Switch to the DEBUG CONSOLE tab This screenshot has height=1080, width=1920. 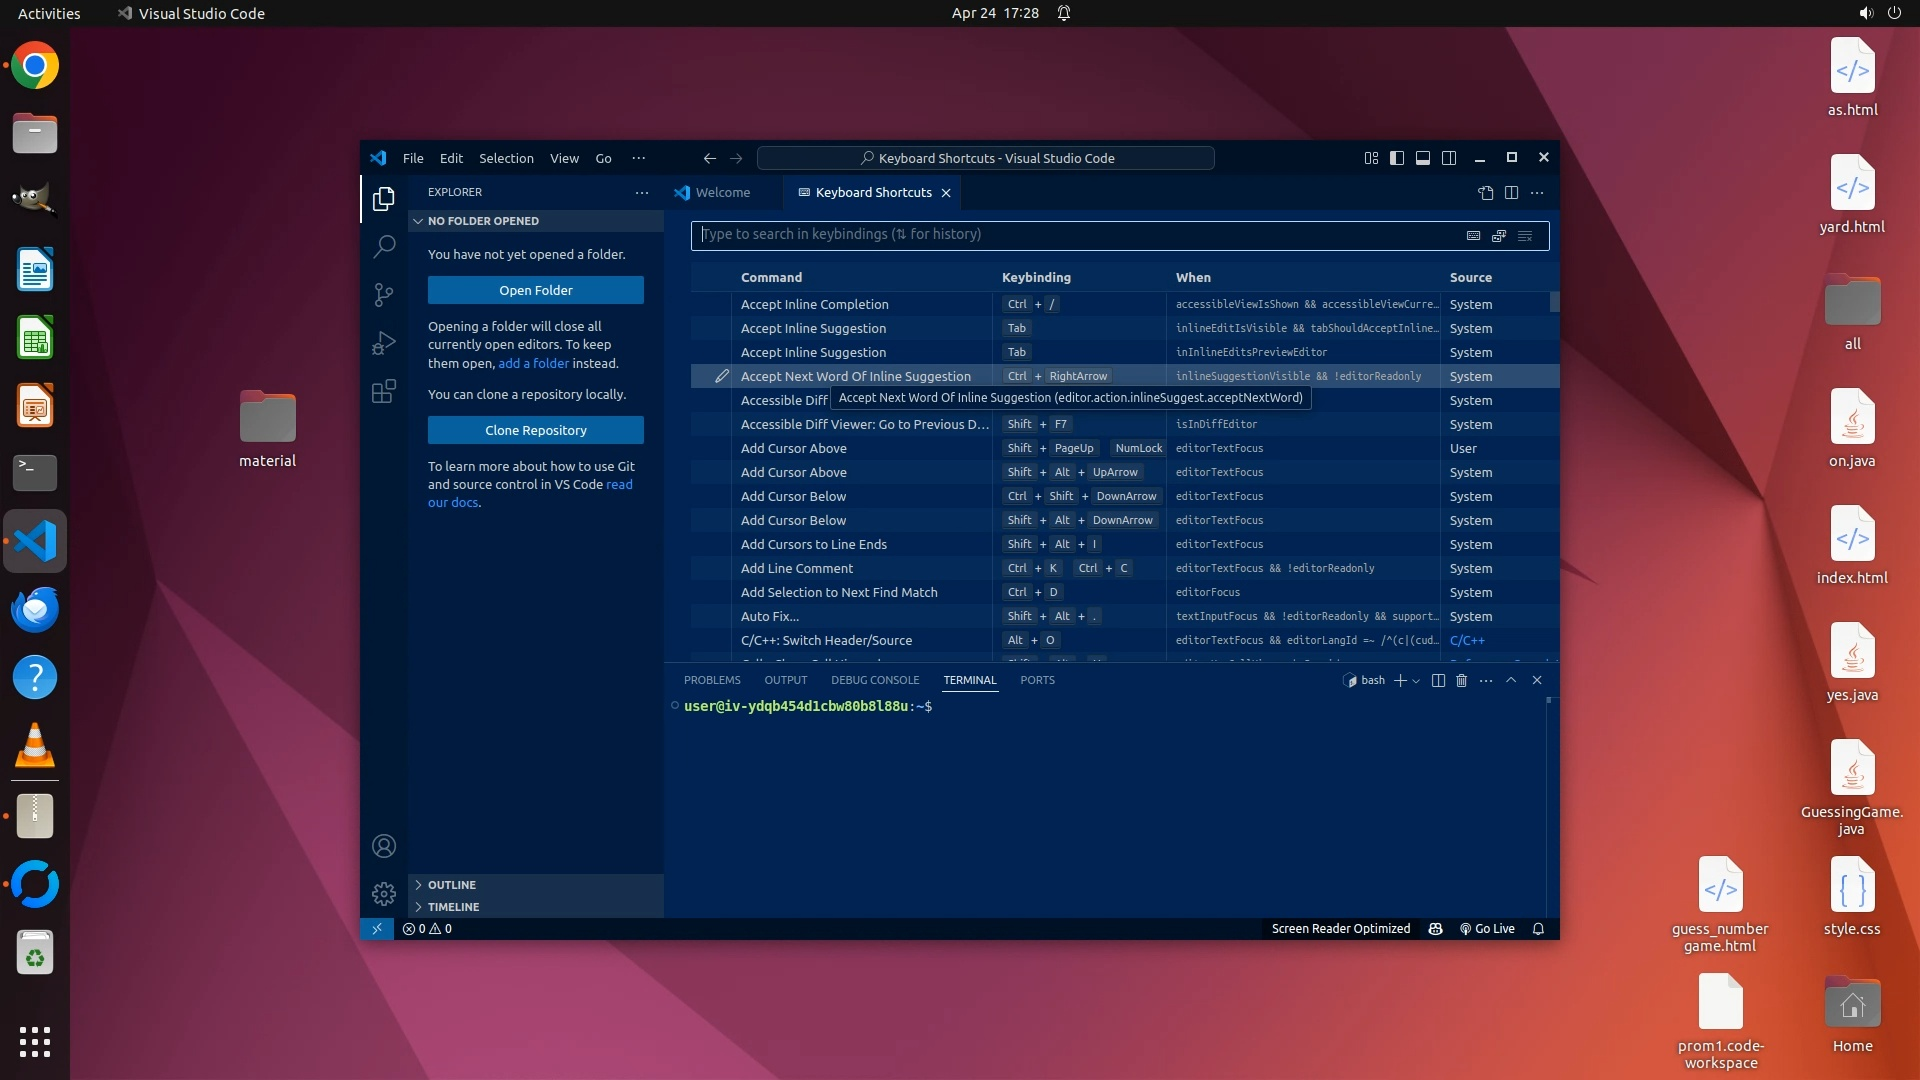874,680
